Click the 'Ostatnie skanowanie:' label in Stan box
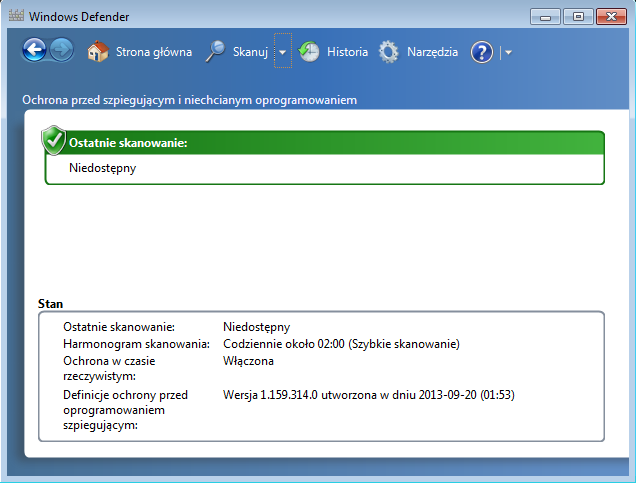This screenshot has height=483, width=636. click(119, 327)
